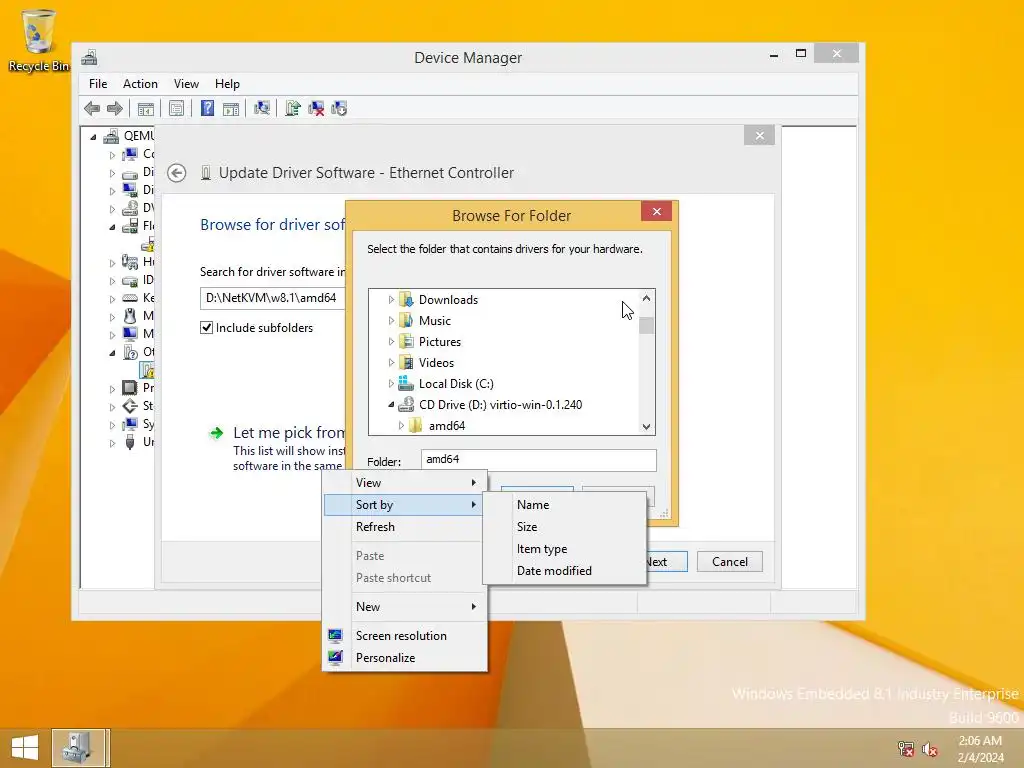
Task: Click the blue Help question mark icon
Action: (x=207, y=108)
